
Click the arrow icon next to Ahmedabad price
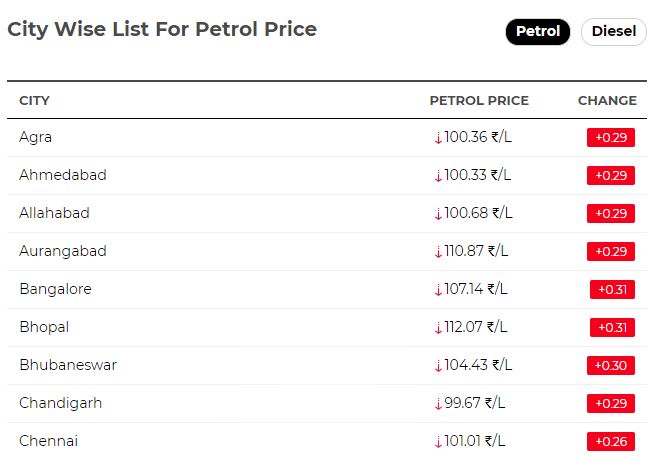[x=438, y=175]
